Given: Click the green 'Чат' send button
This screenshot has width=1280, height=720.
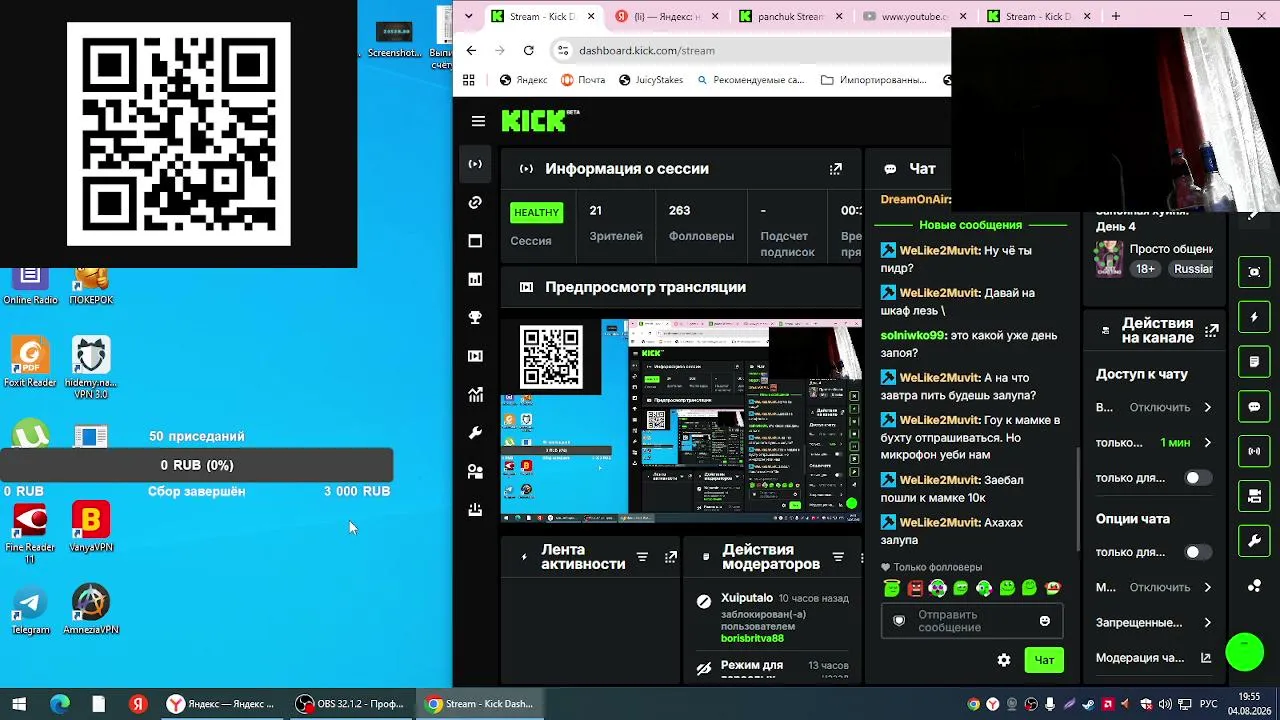Looking at the screenshot, I should pyautogui.click(x=1044, y=660).
